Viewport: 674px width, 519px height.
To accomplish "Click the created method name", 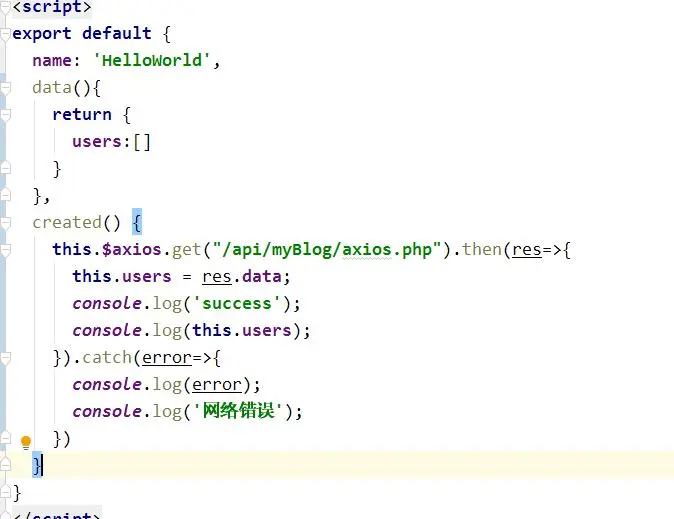I will click(67, 223).
